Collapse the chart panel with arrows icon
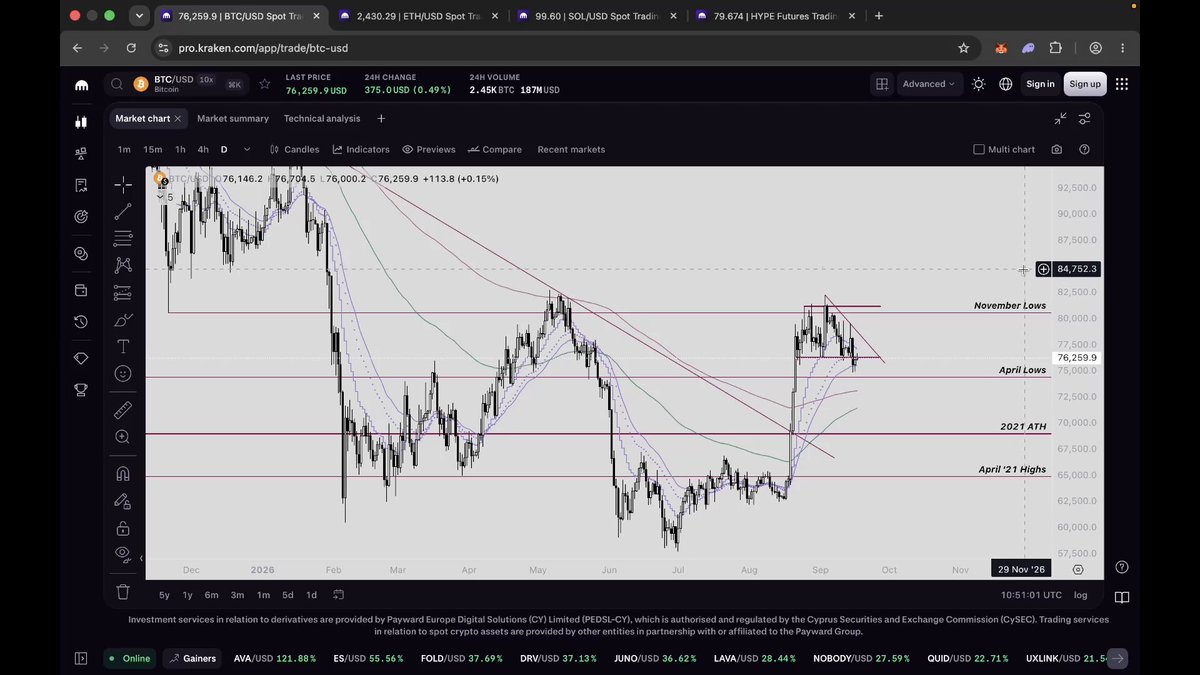The height and width of the screenshot is (675, 1200). [1060, 118]
